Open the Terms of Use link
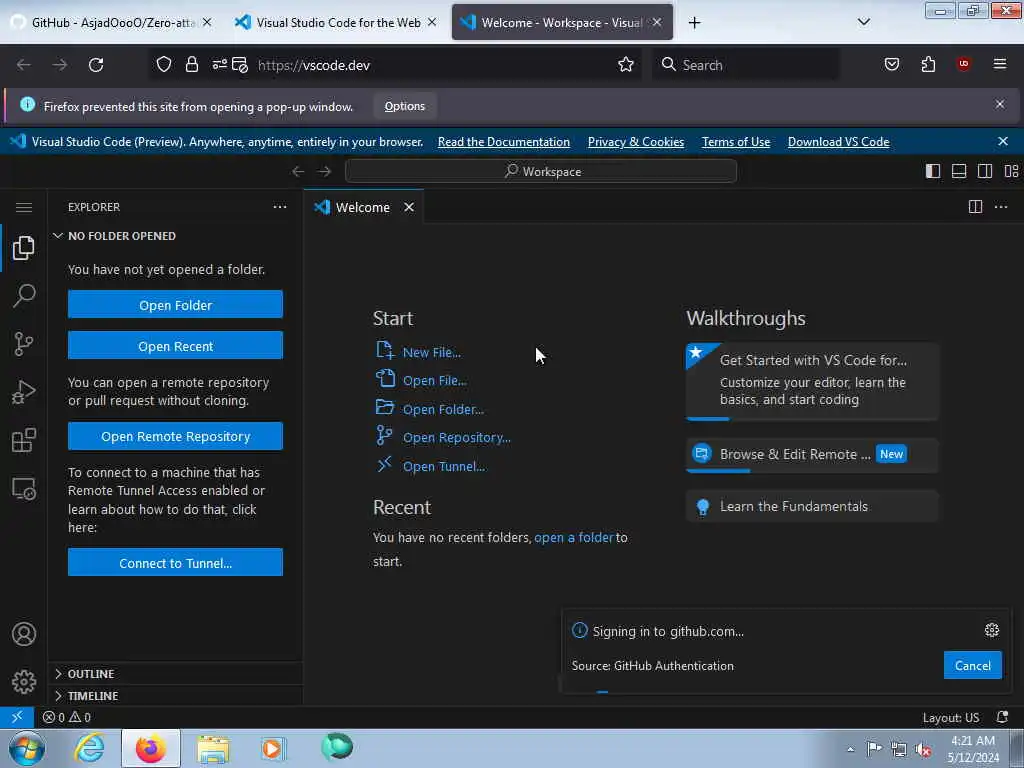This screenshot has height=768, width=1024. (x=736, y=142)
